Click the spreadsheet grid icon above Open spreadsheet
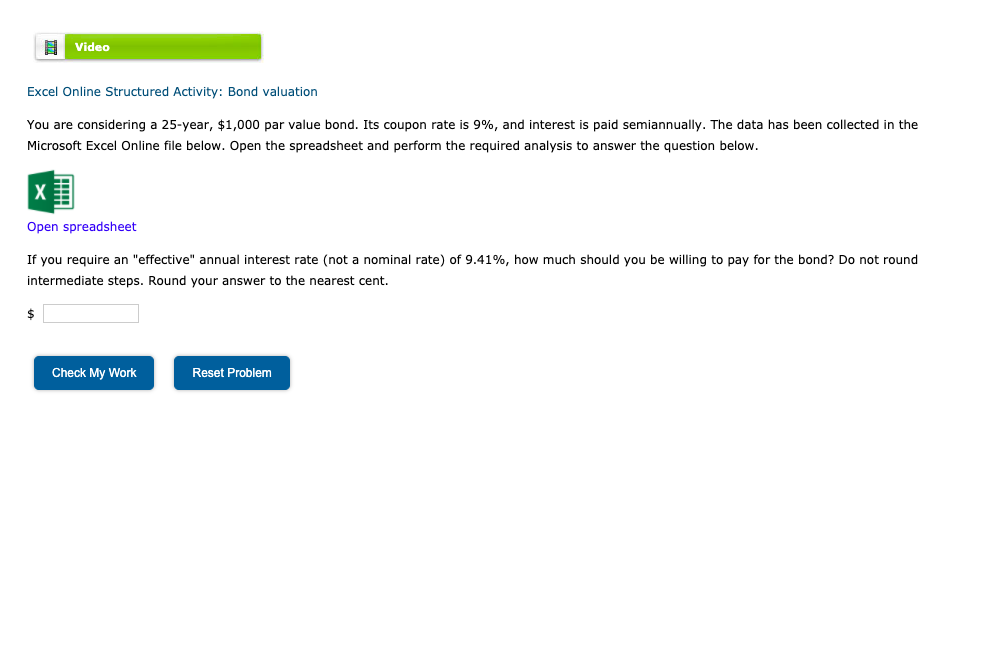This screenshot has height=669, width=1008. [51, 191]
